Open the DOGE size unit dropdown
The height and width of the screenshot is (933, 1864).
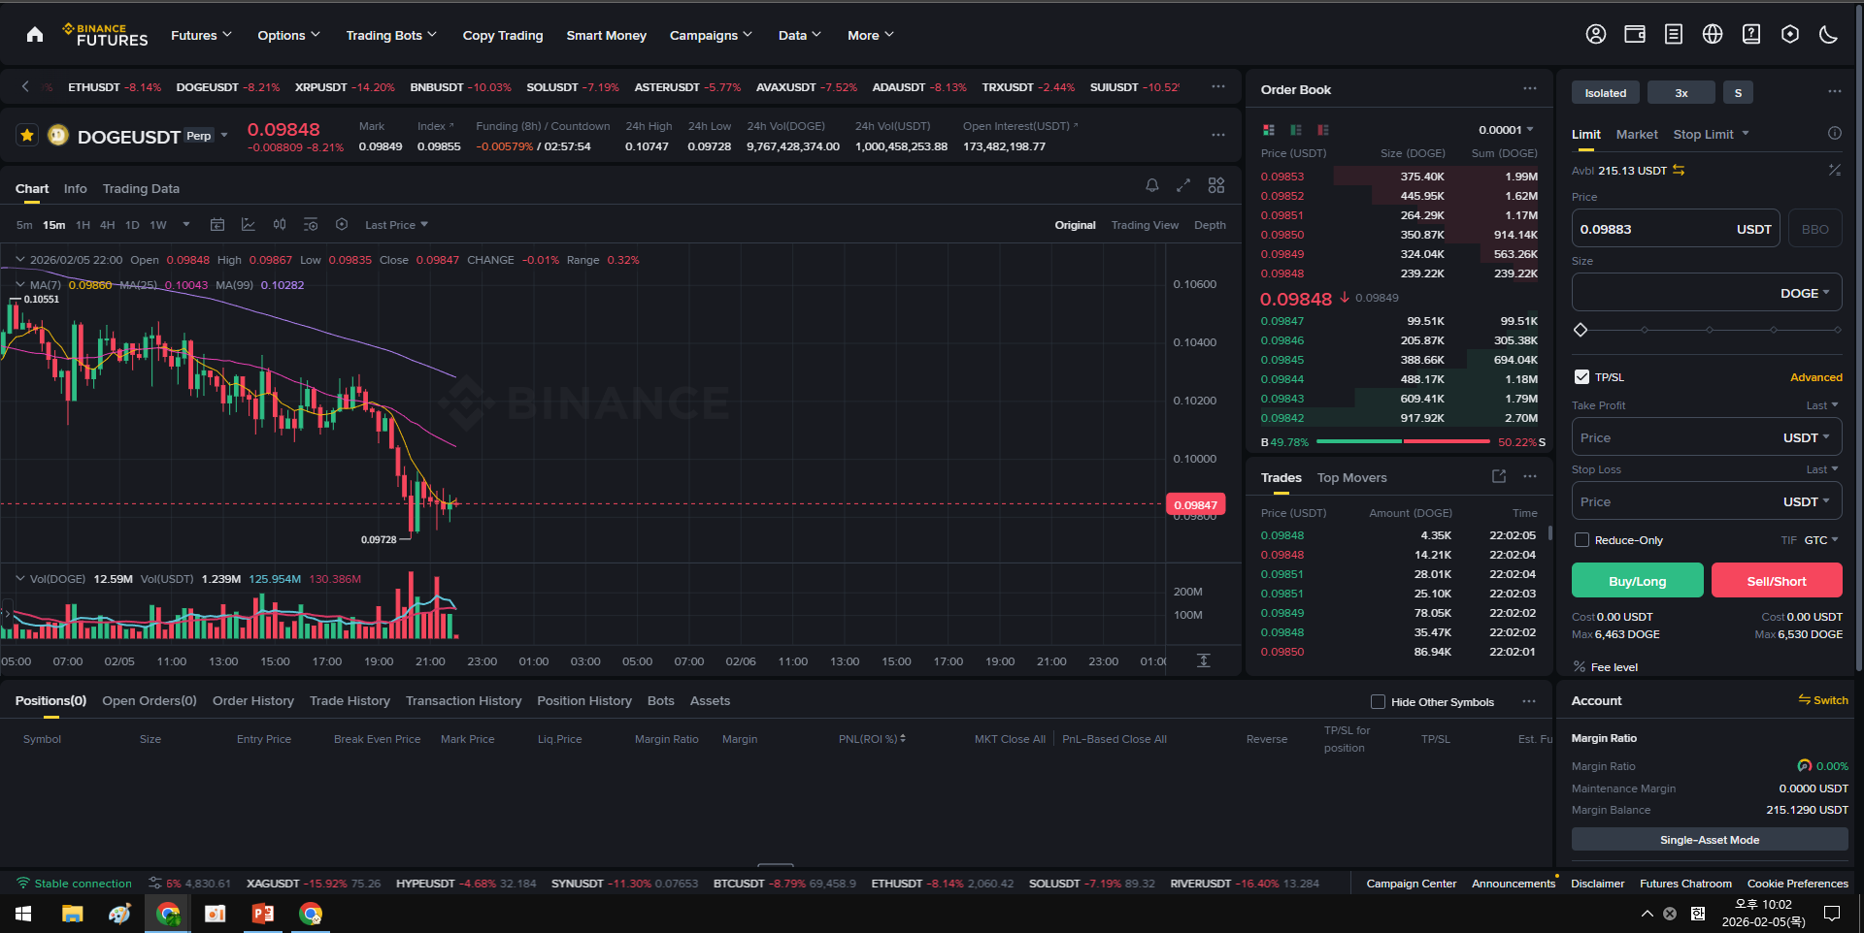(1805, 293)
